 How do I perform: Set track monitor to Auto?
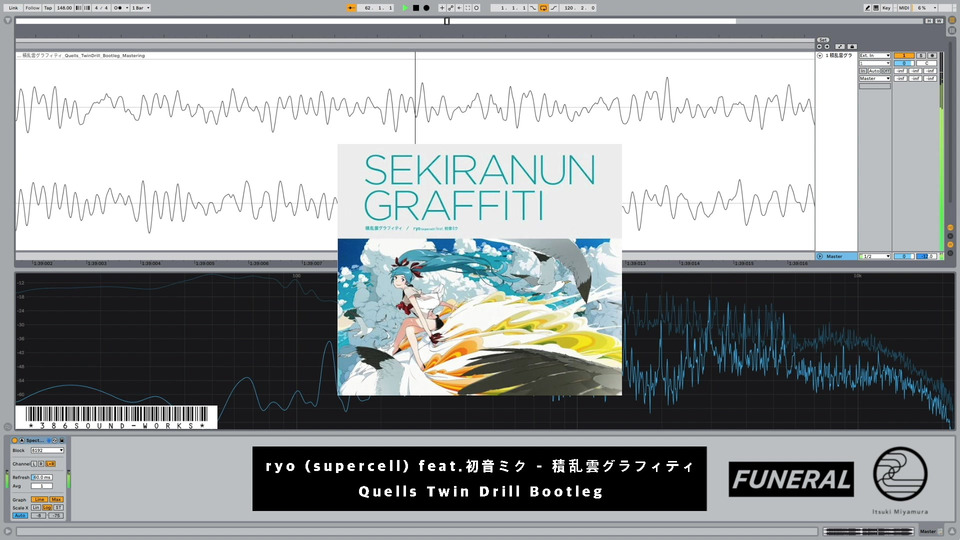[x=874, y=71]
